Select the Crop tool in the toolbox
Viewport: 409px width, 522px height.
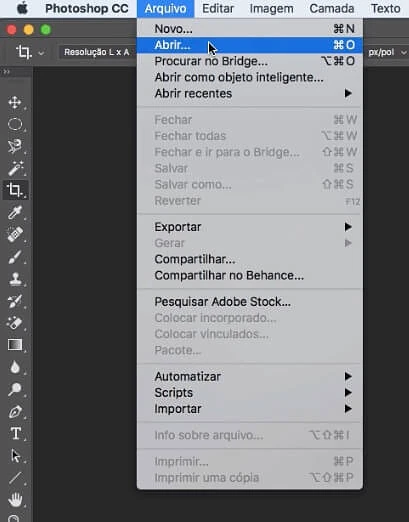(x=15, y=190)
